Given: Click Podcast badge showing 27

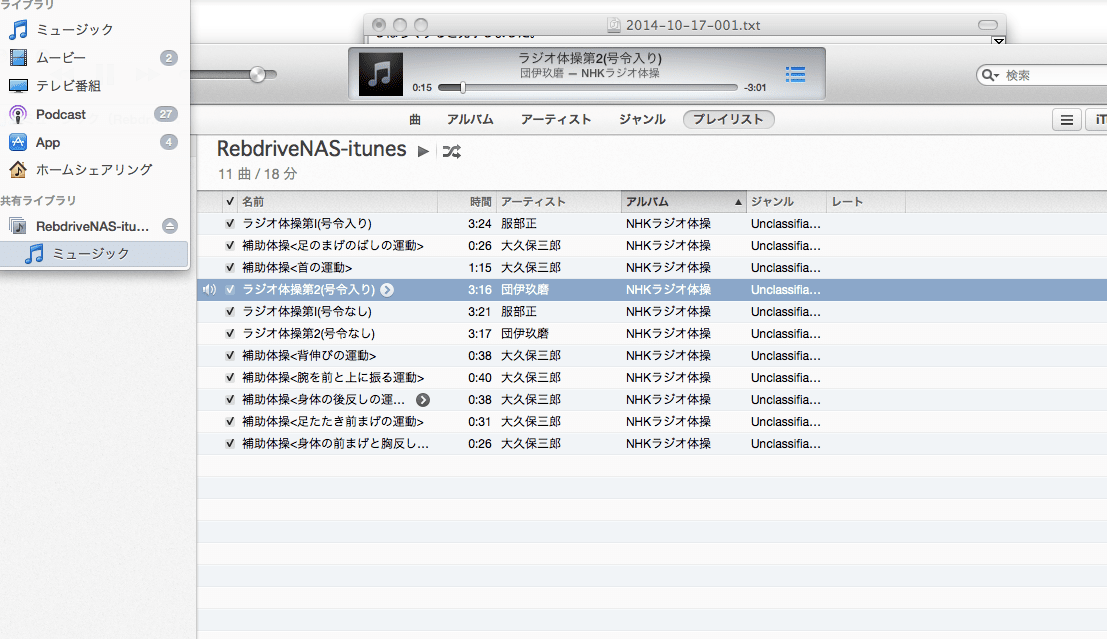Looking at the screenshot, I should coord(165,114).
